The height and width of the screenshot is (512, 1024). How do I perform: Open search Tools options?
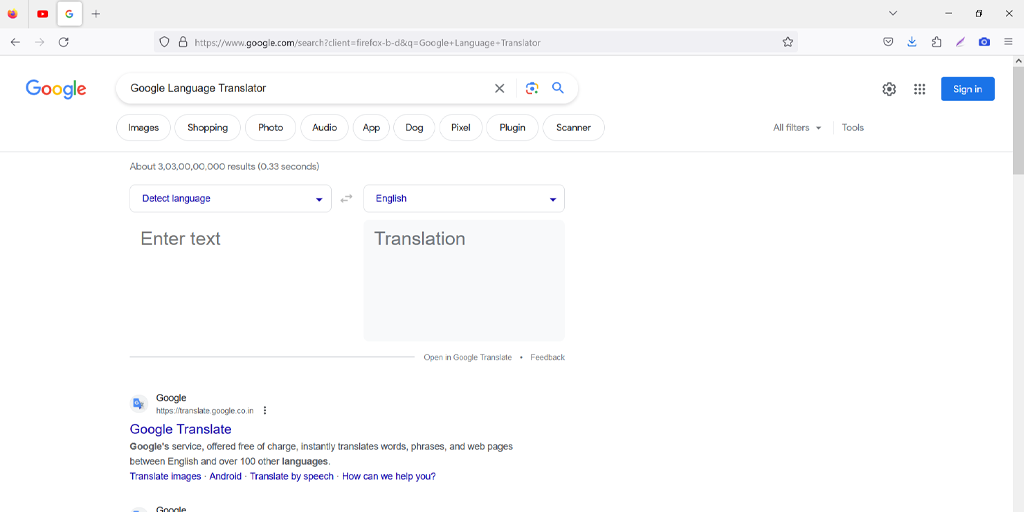[852, 127]
